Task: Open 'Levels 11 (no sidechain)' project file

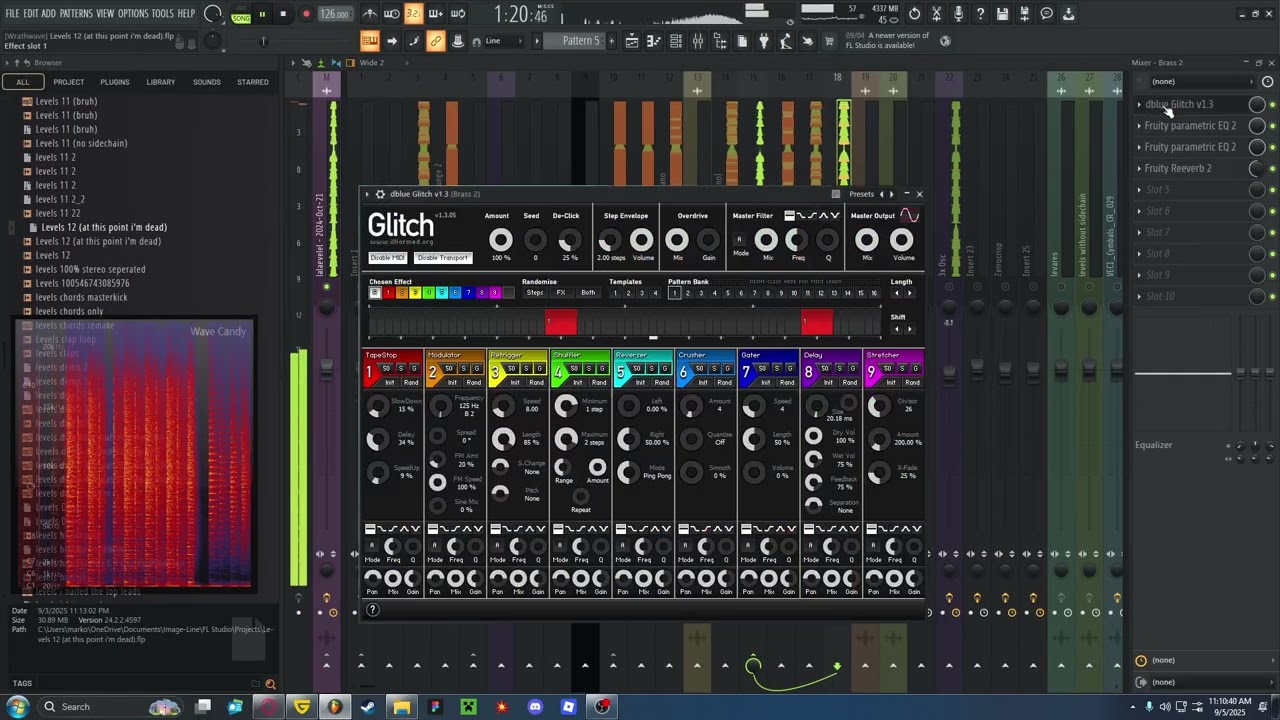Action: (81, 143)
